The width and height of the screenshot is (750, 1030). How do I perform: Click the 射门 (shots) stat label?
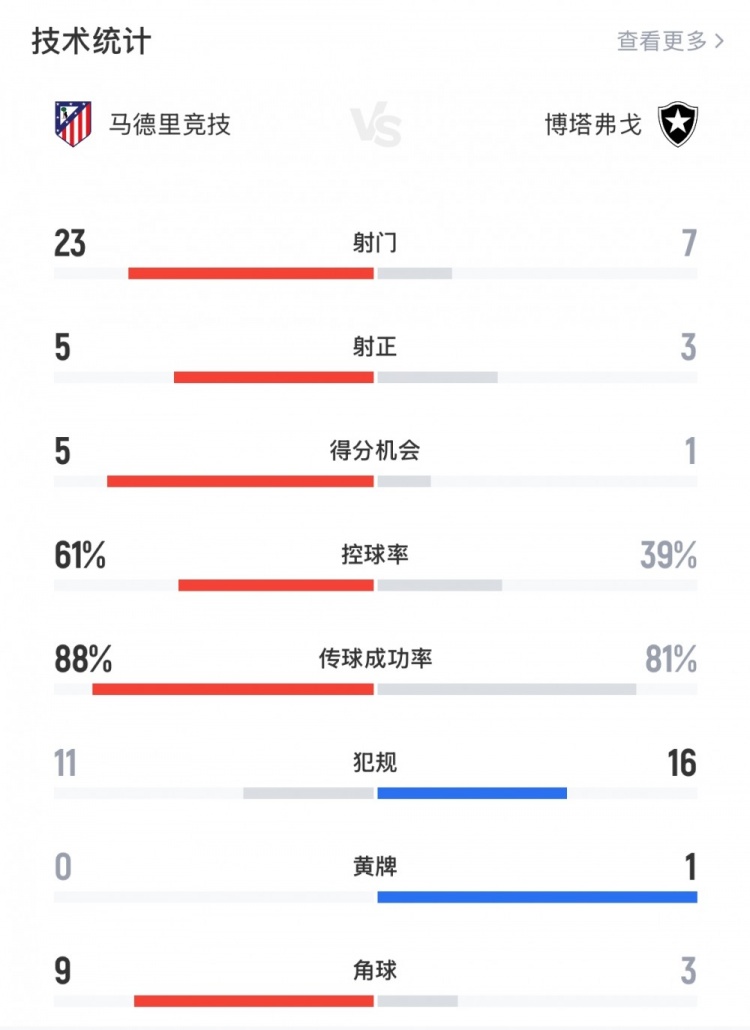(375, 243)
